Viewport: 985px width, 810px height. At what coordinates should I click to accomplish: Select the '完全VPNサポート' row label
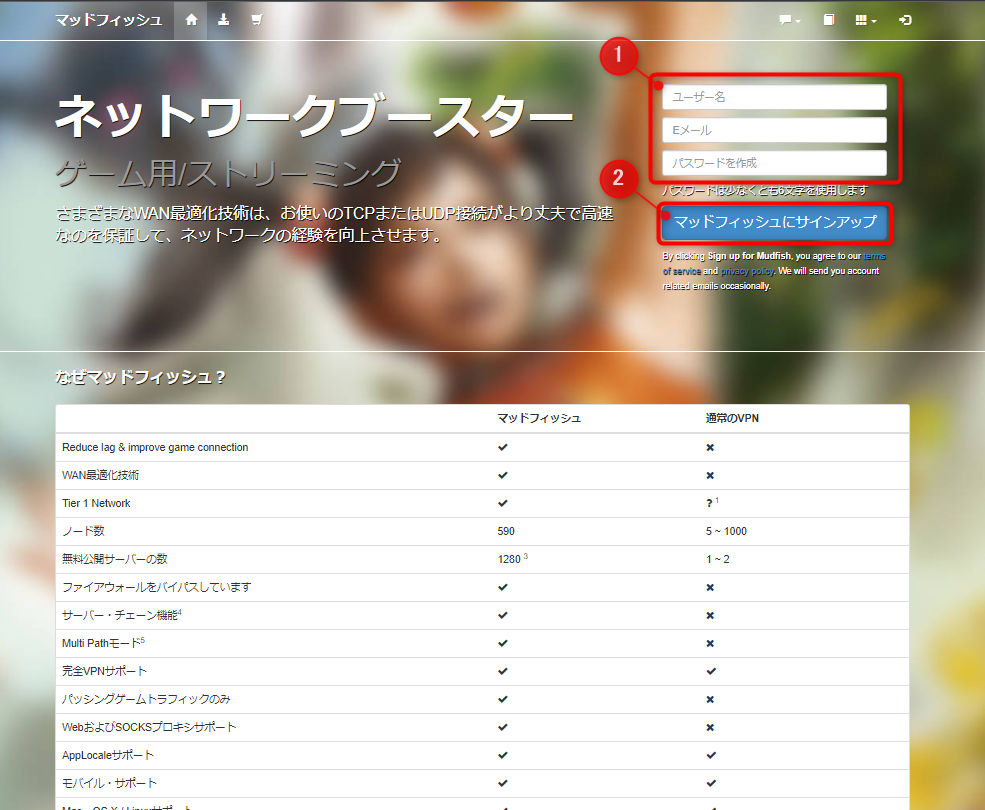(x=104, y=671)
